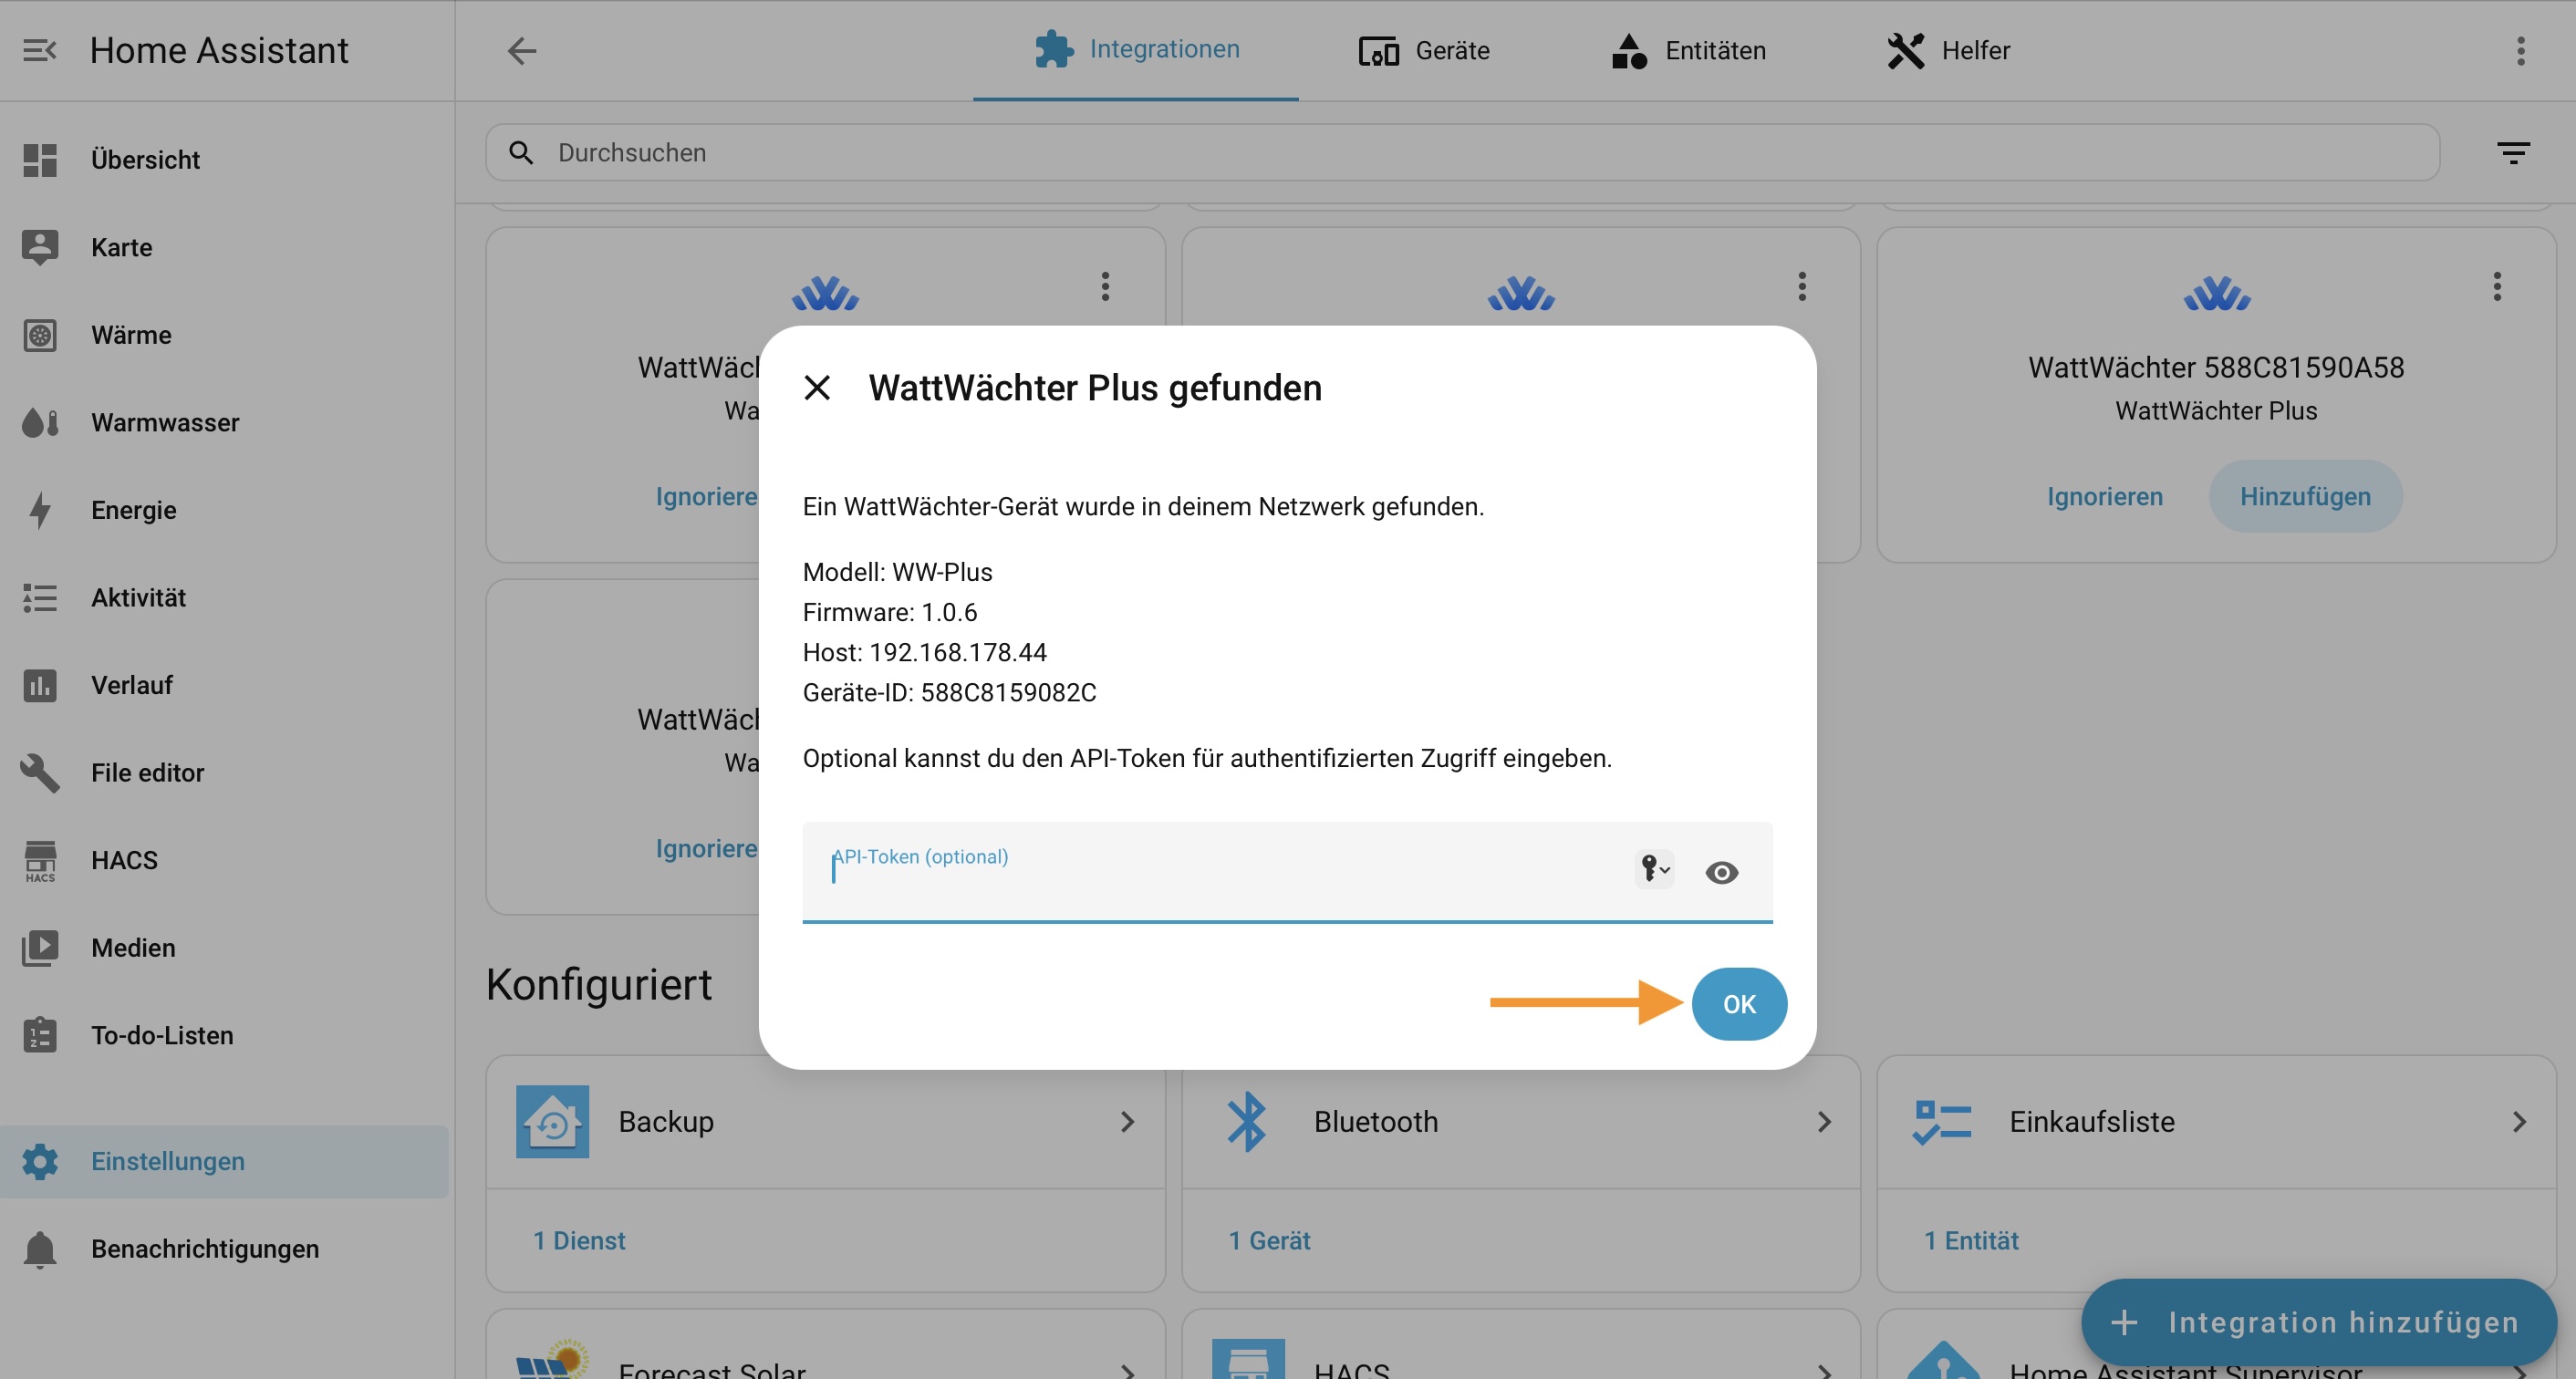2576x1379 pixels.
Task: Collapse the sidebar menu icon
Action: pyautogui.click(x=40, y=50)
